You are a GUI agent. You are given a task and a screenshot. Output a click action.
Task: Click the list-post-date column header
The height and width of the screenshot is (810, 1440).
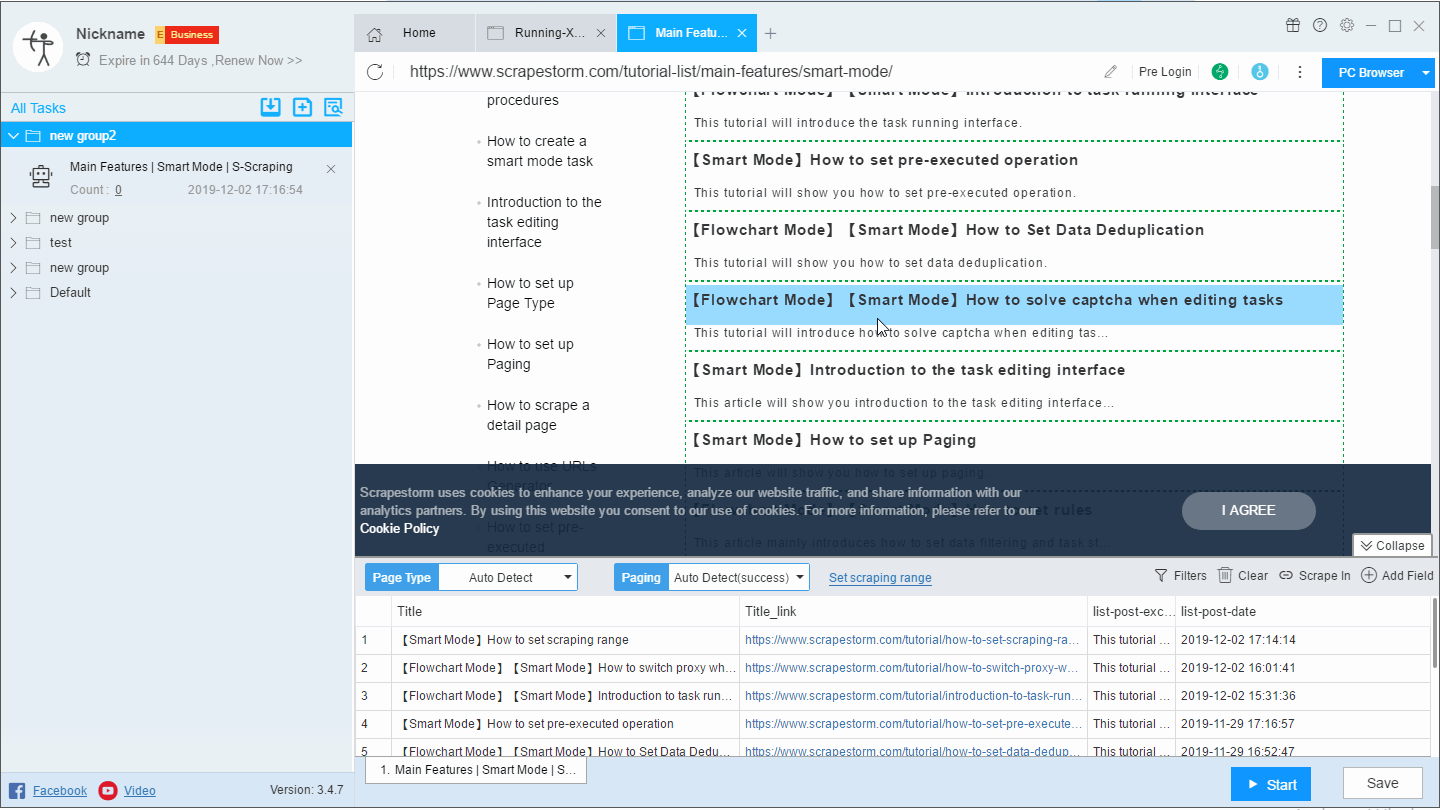[1303, 611]
